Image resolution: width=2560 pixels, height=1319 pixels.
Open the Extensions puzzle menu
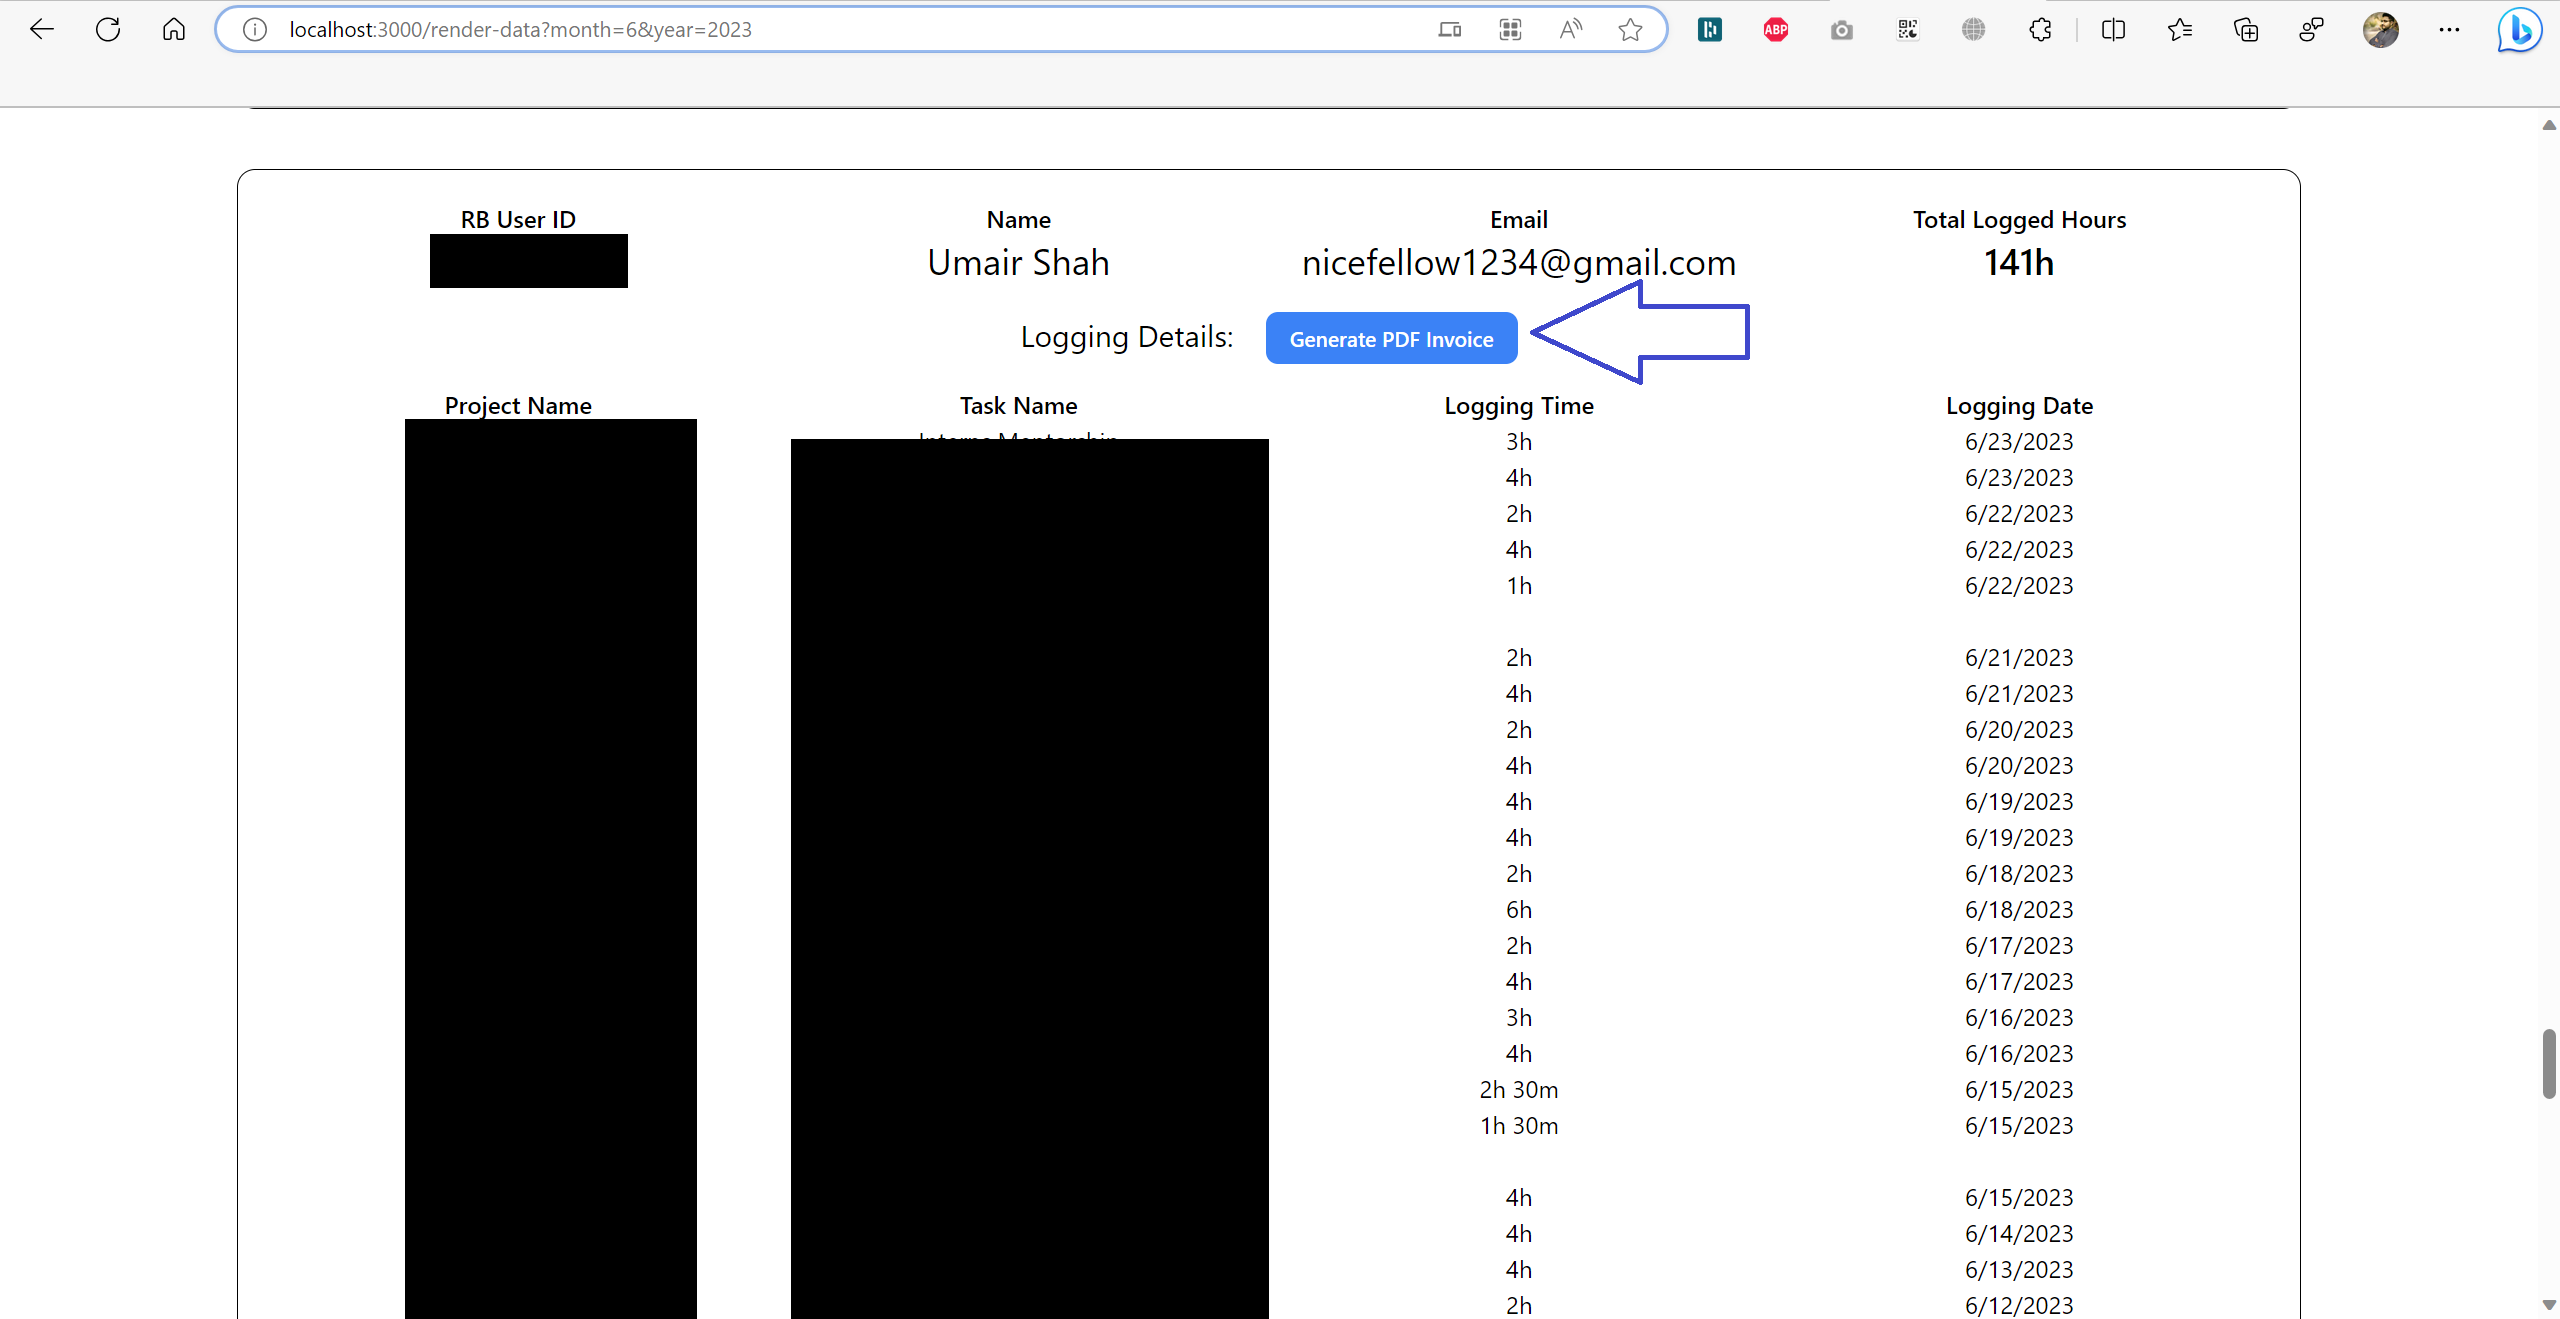[2039, 29]
